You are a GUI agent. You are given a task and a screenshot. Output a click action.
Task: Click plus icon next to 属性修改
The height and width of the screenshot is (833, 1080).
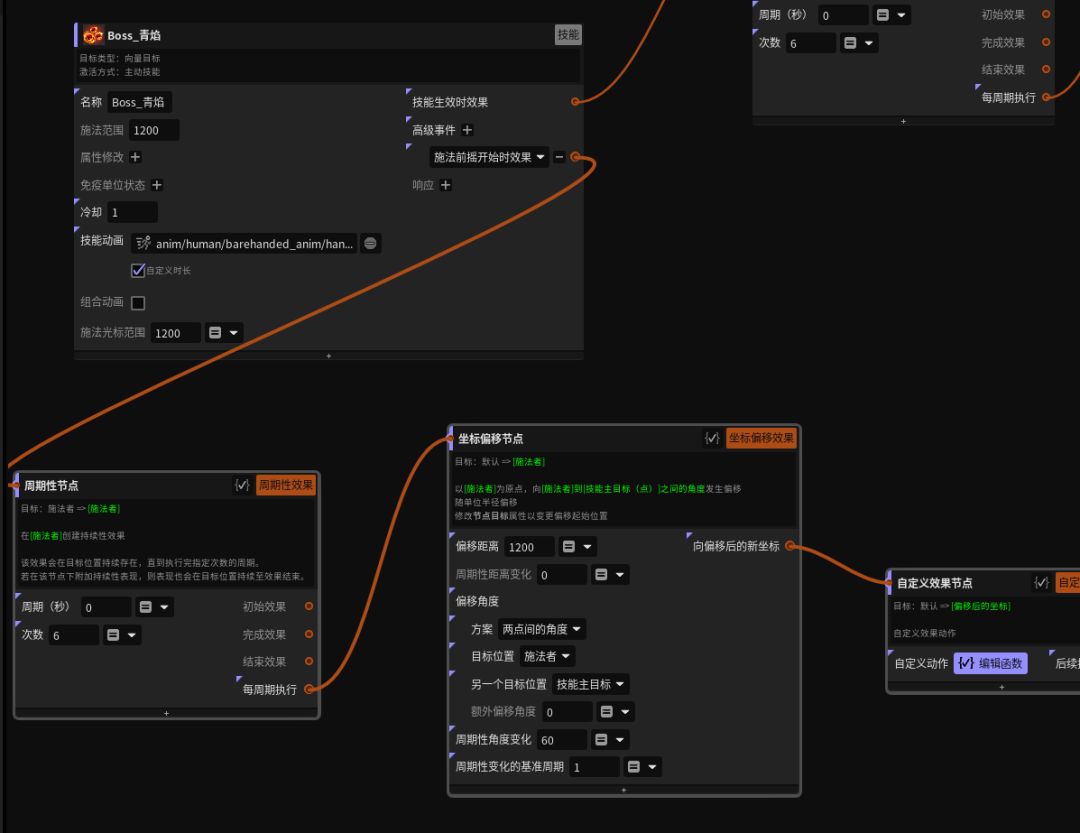pyautogui.click(x=136, y=157)
